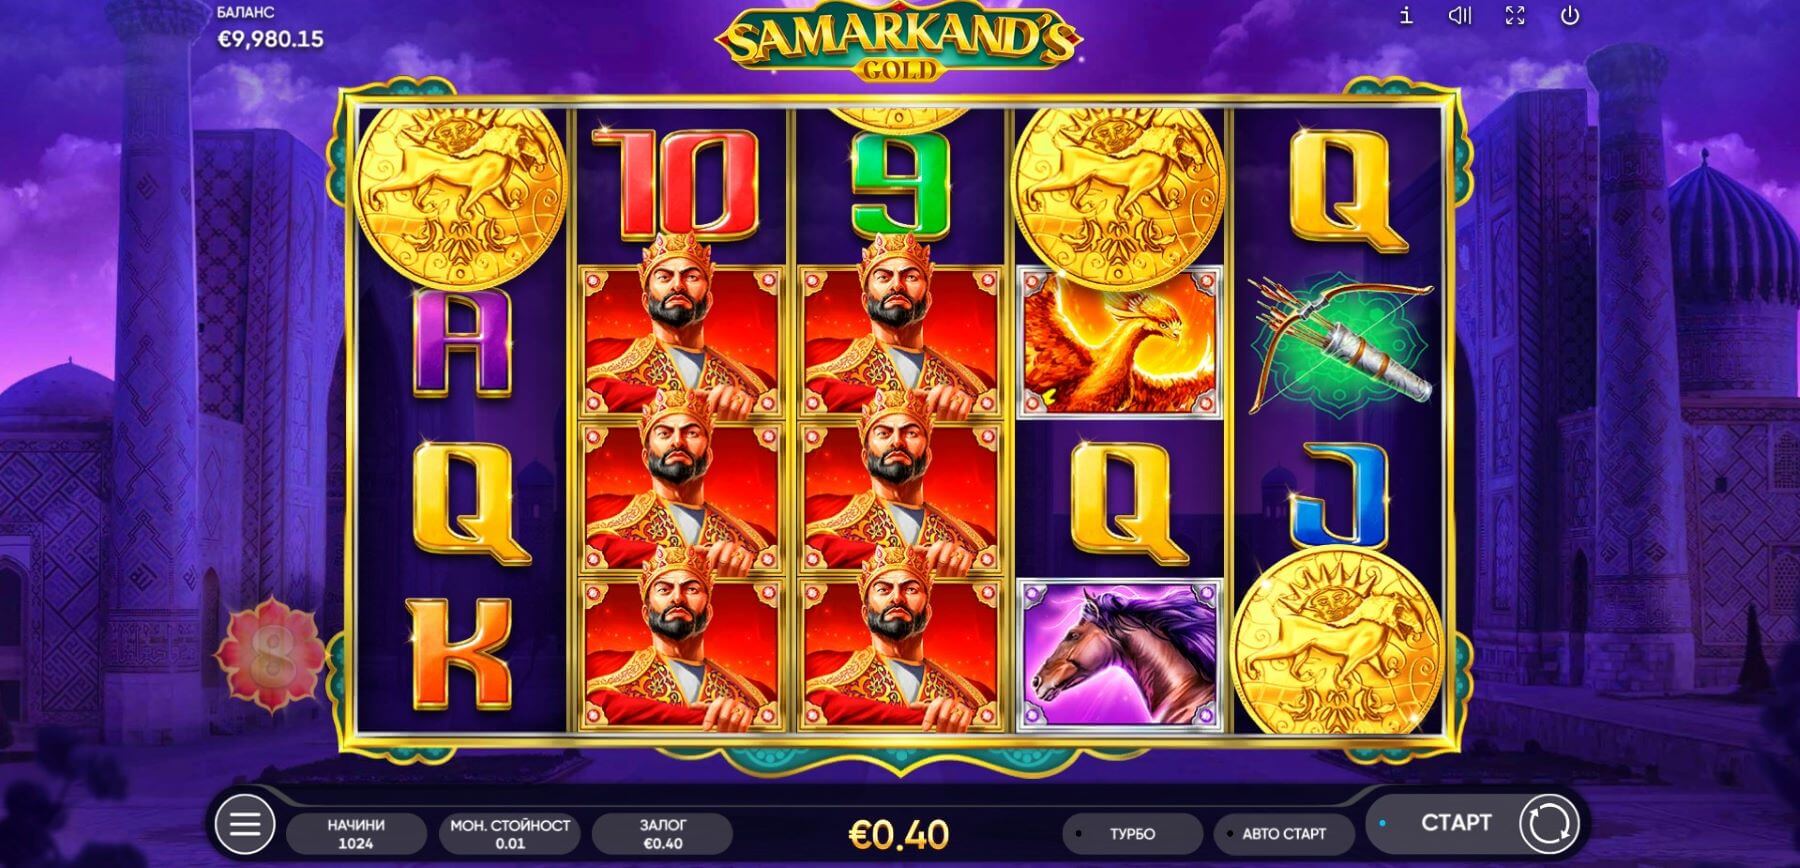Open the Начини 1024 ways selector
1800x868 pixels.
point(355,833)
